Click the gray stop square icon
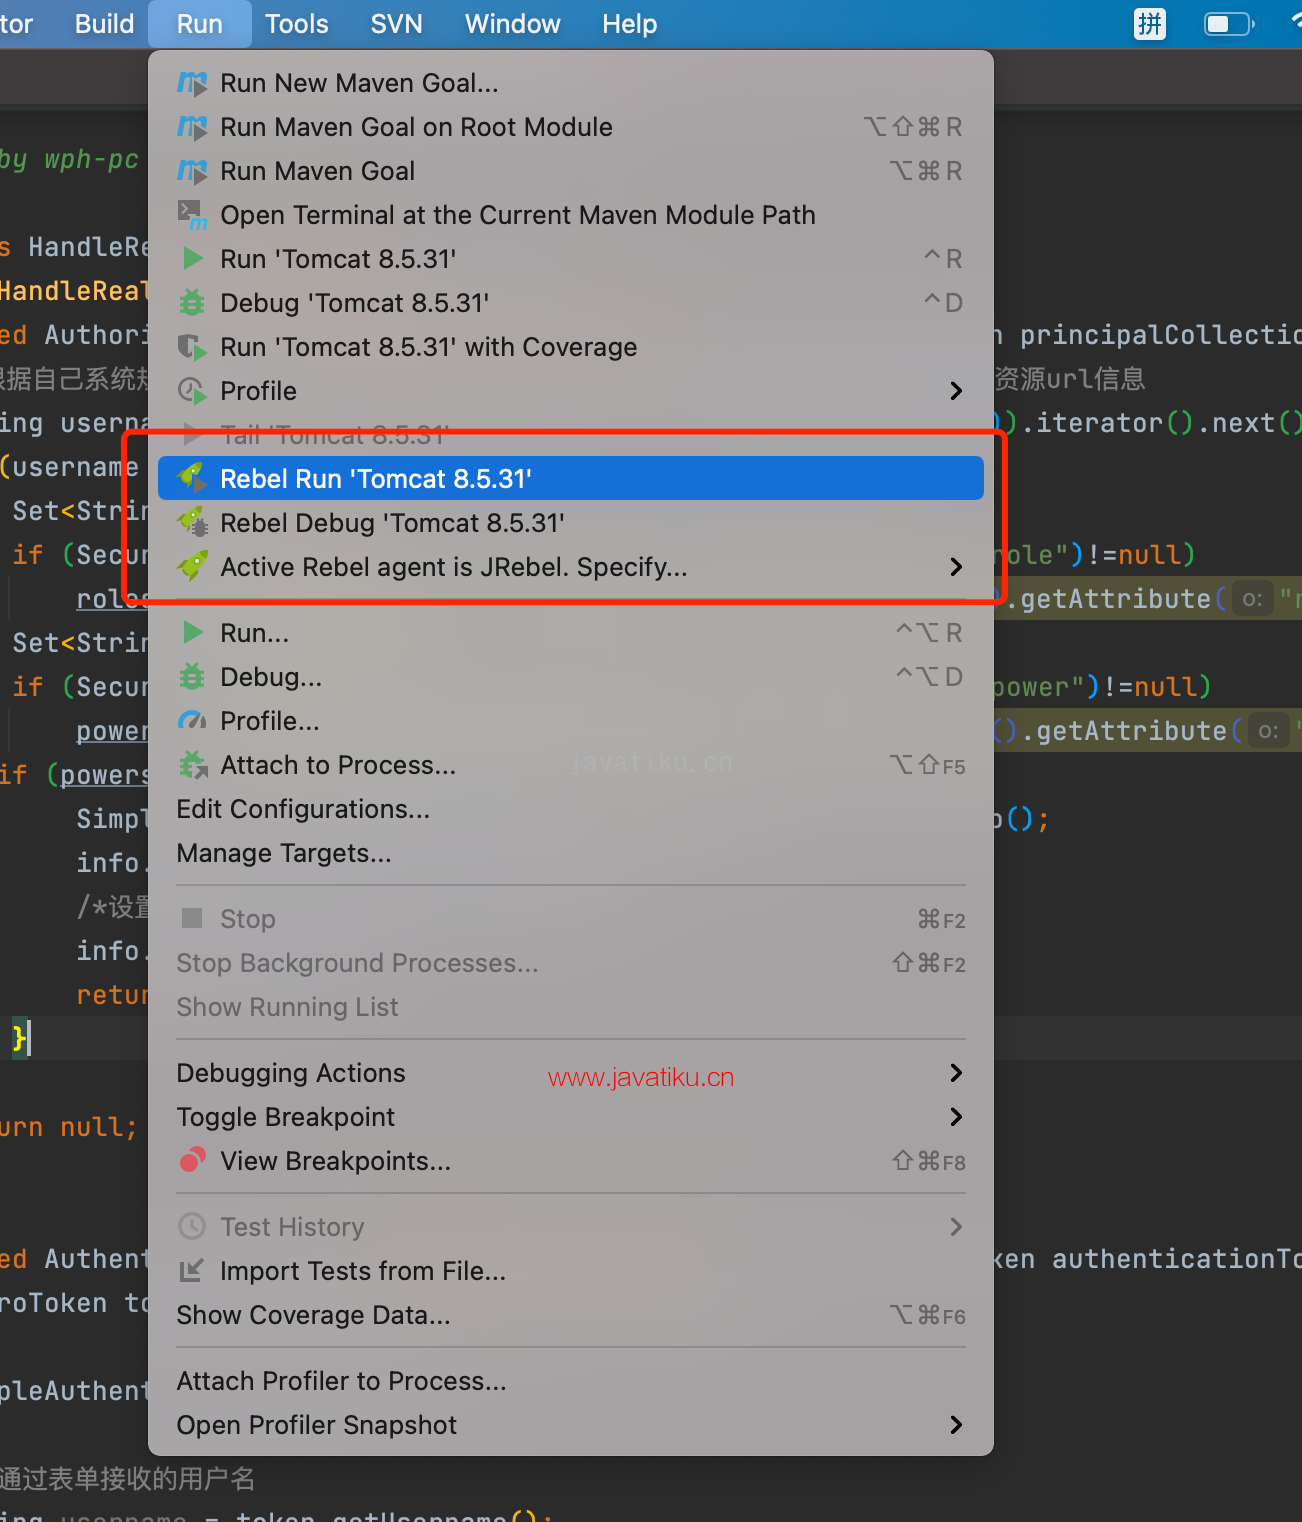 click(x=192, y=918)
